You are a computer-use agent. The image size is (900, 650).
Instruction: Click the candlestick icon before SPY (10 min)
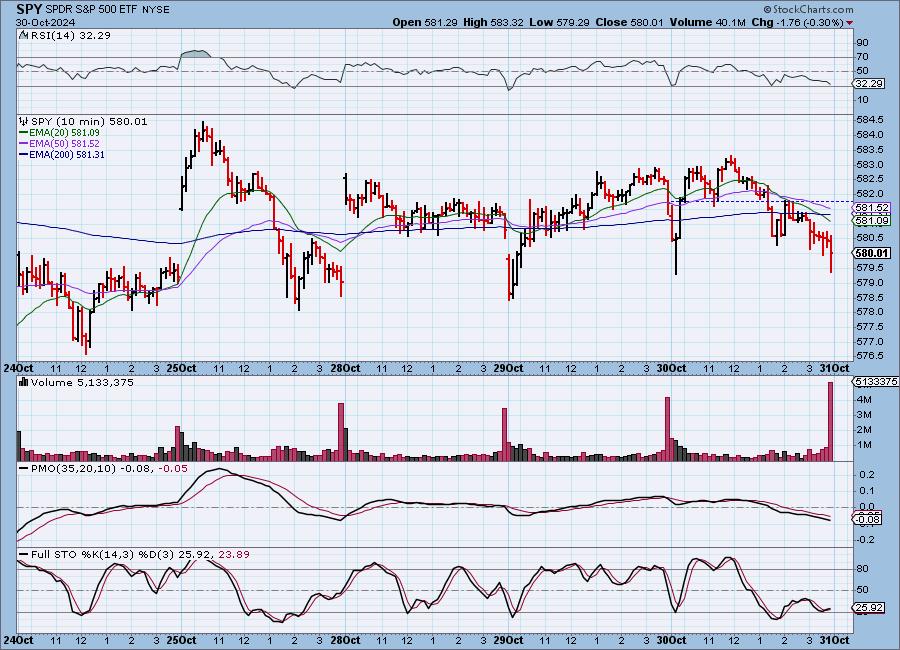point(24,121)
